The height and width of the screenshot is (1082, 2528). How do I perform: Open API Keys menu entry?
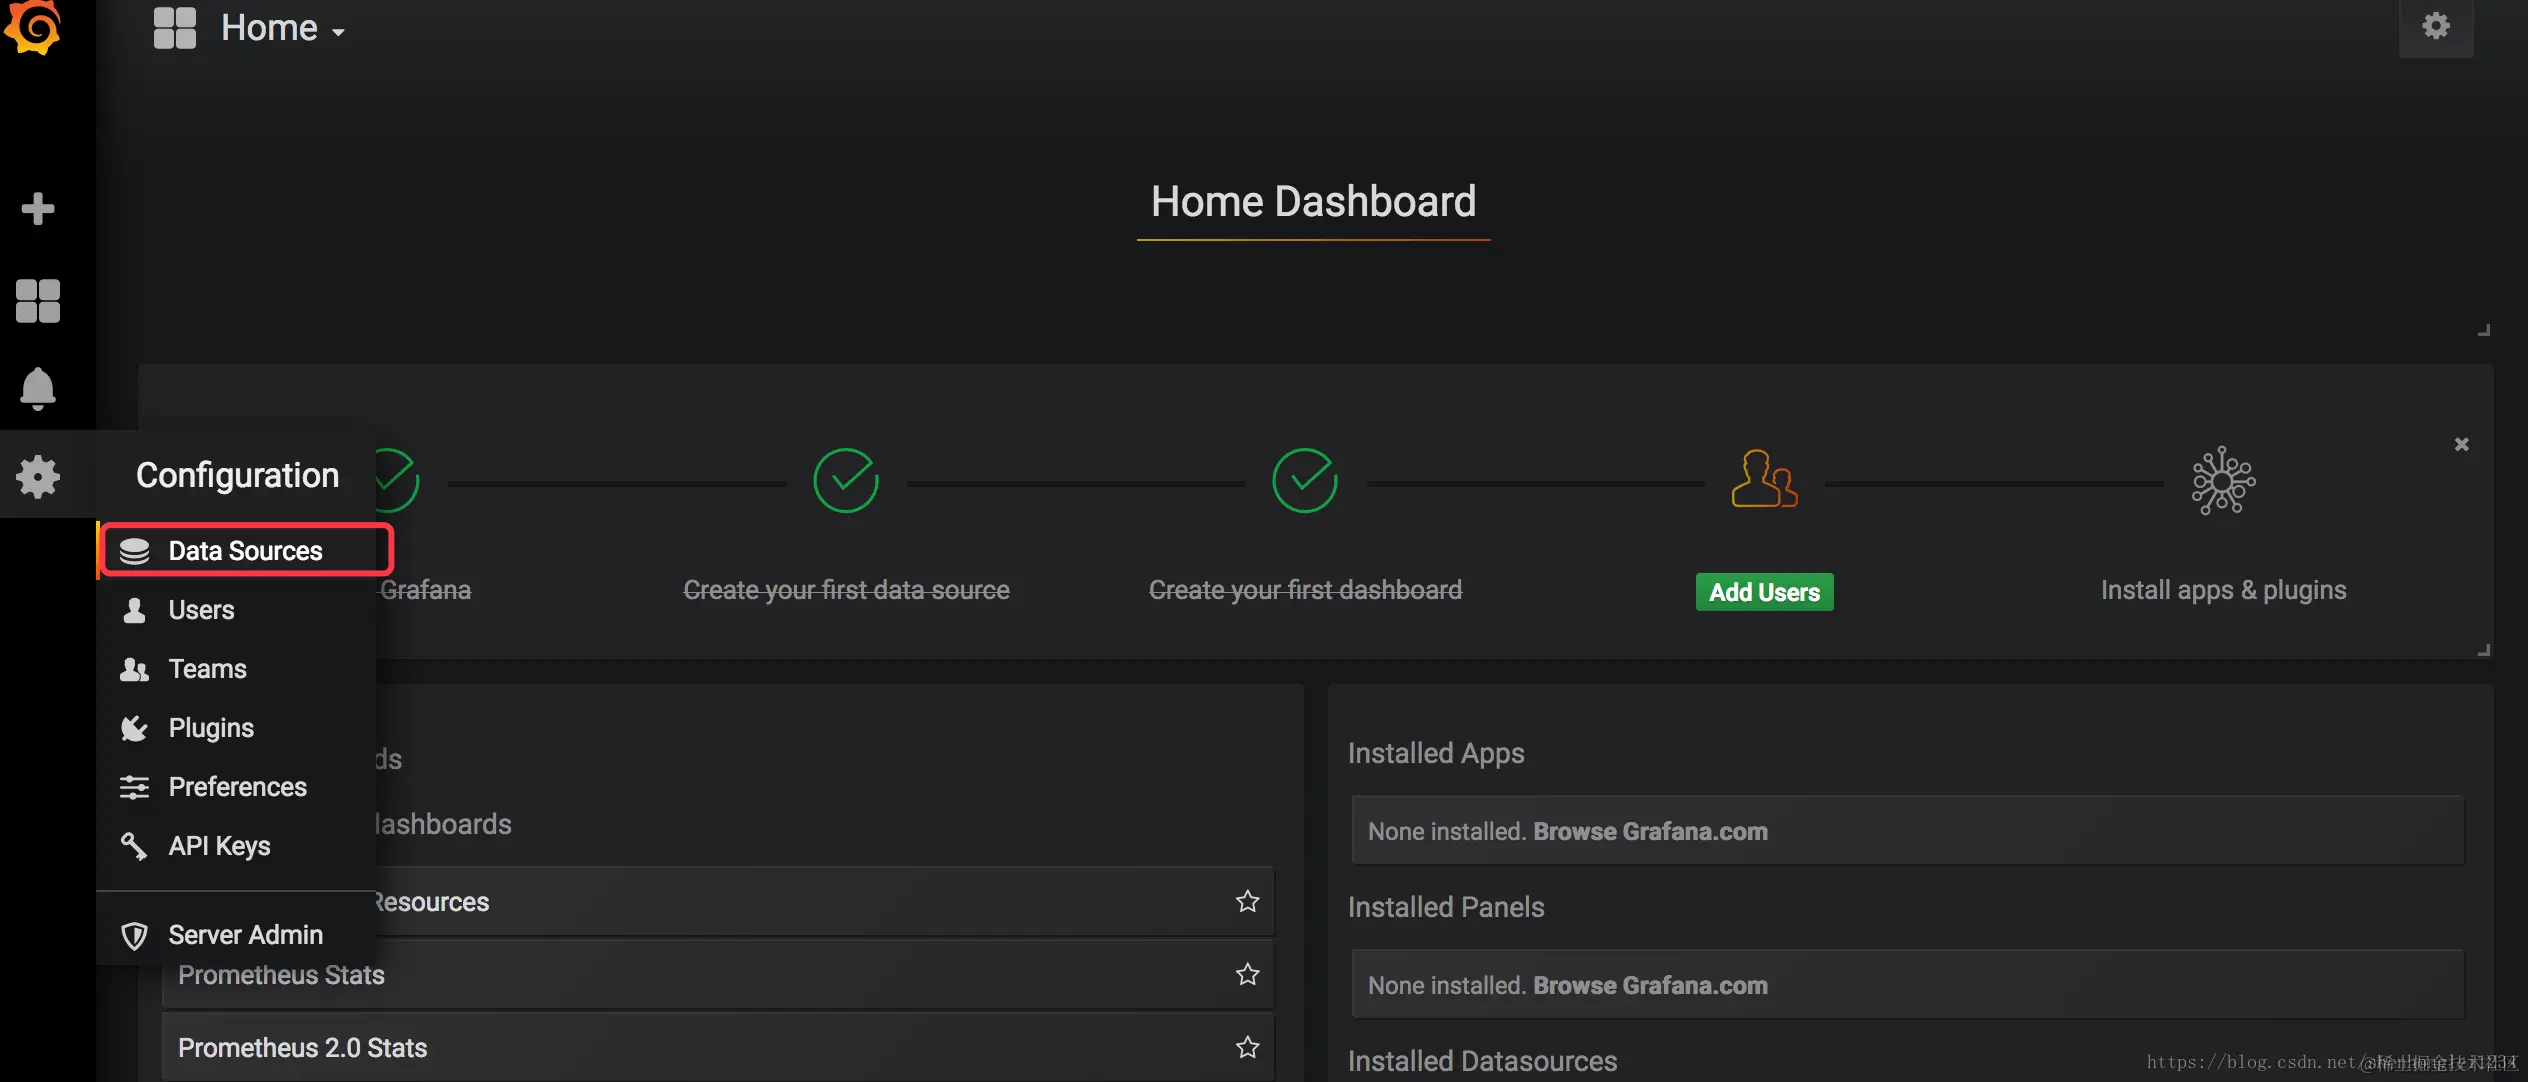[x=219, y=846]
